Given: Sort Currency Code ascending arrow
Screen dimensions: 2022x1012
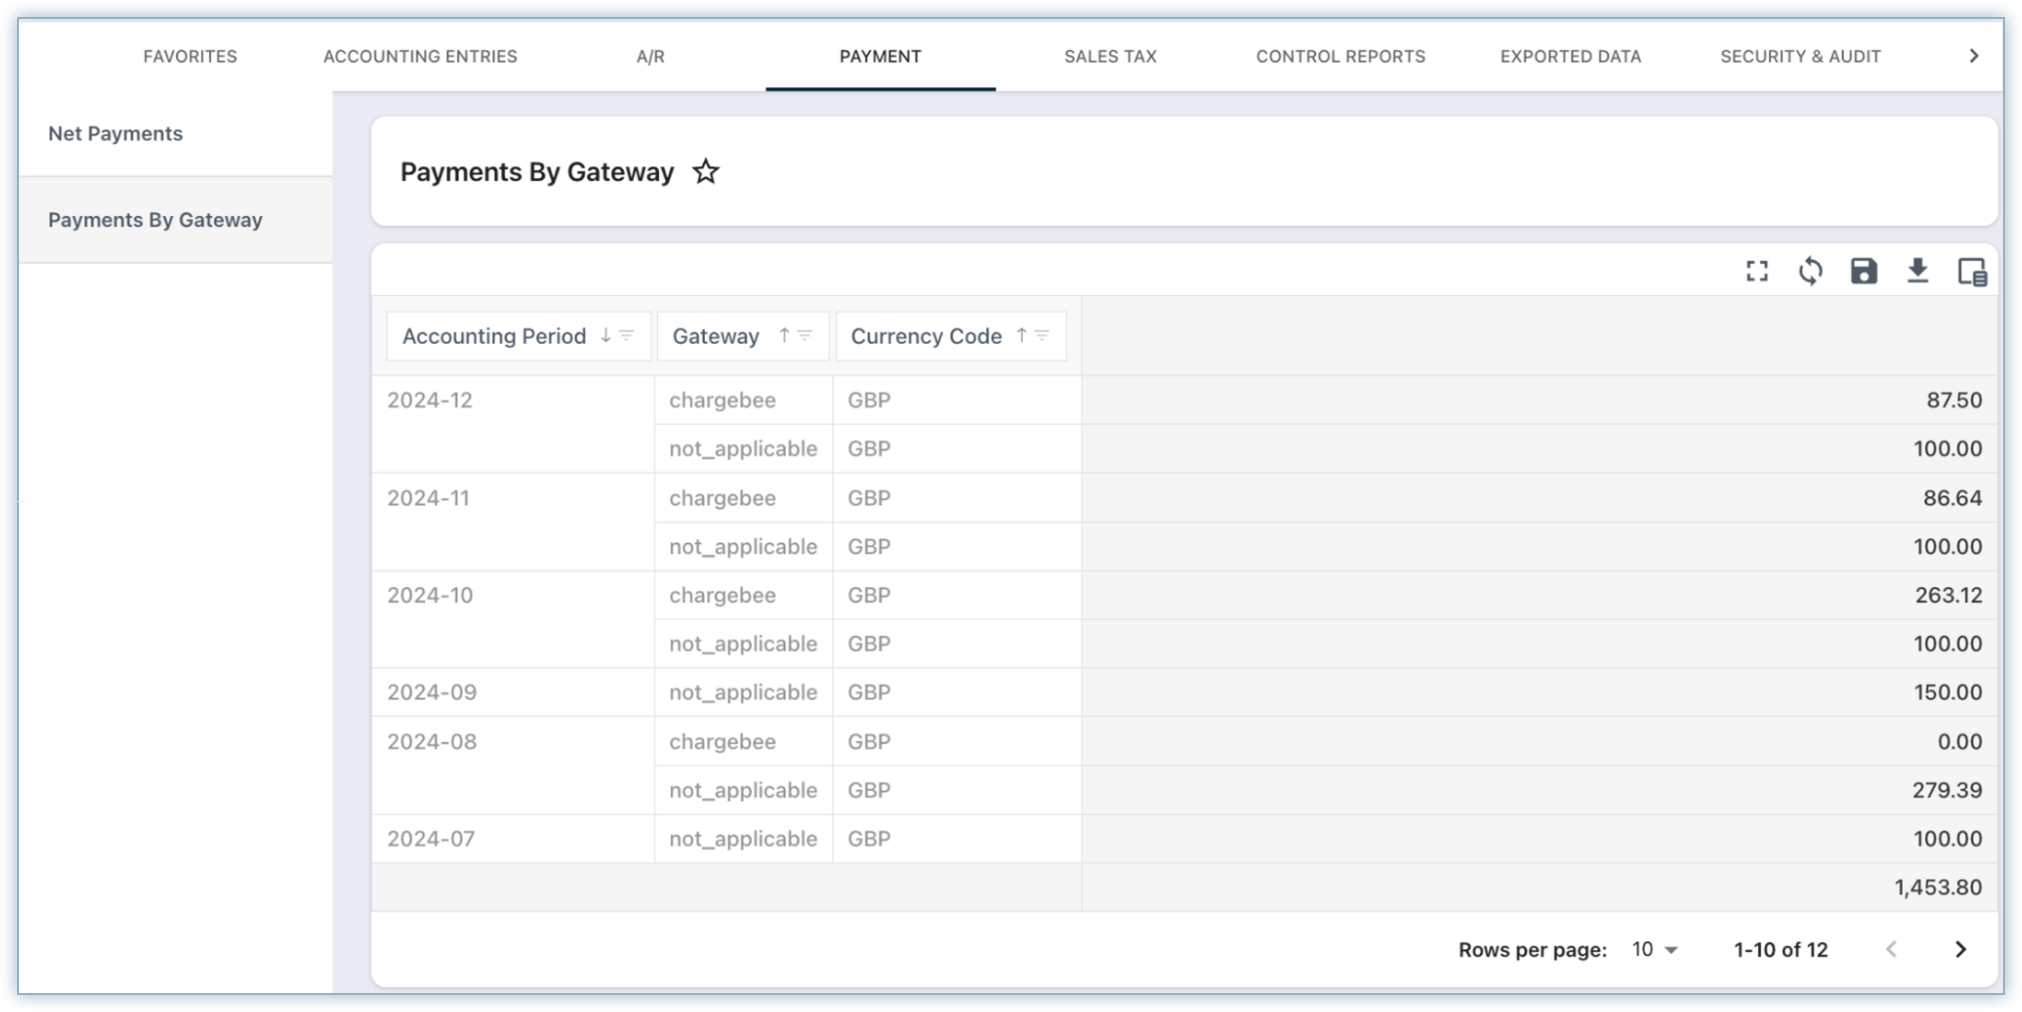Looking at the screenshot, I should (x=1021, y=336).
